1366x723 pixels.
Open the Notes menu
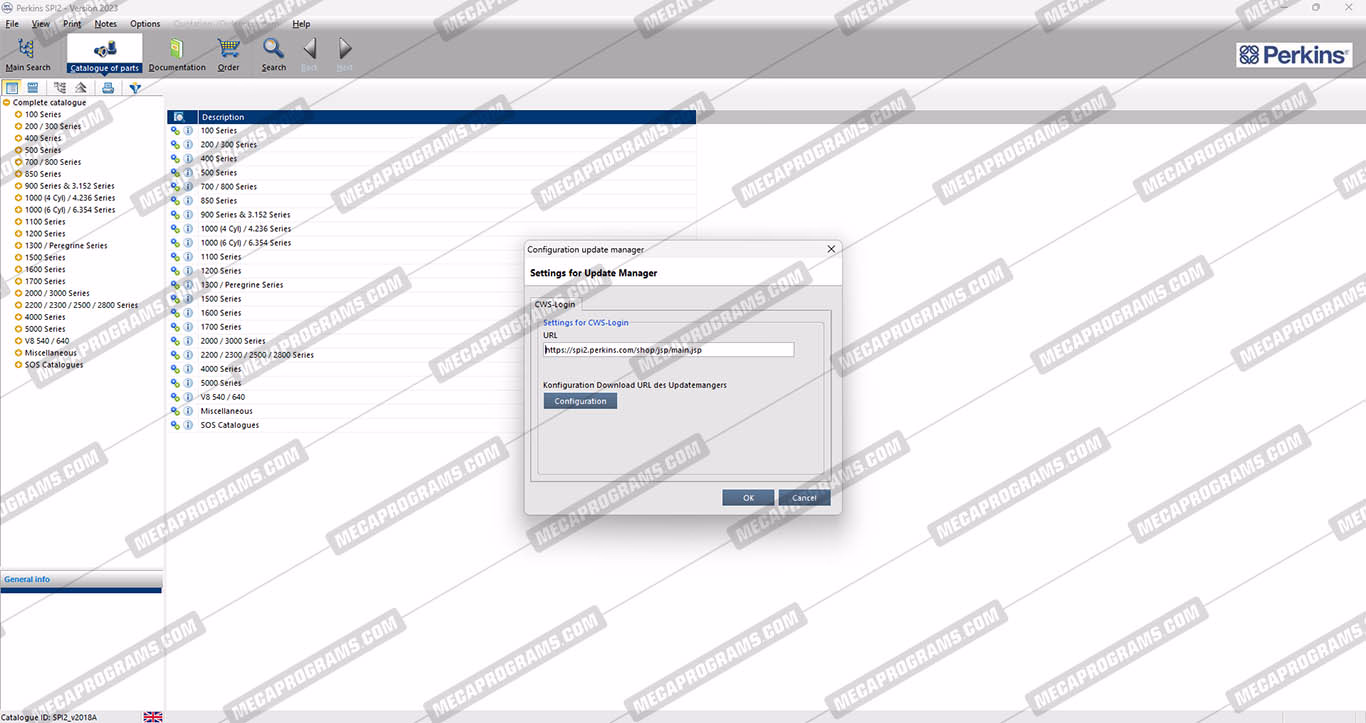click(105, 24)
